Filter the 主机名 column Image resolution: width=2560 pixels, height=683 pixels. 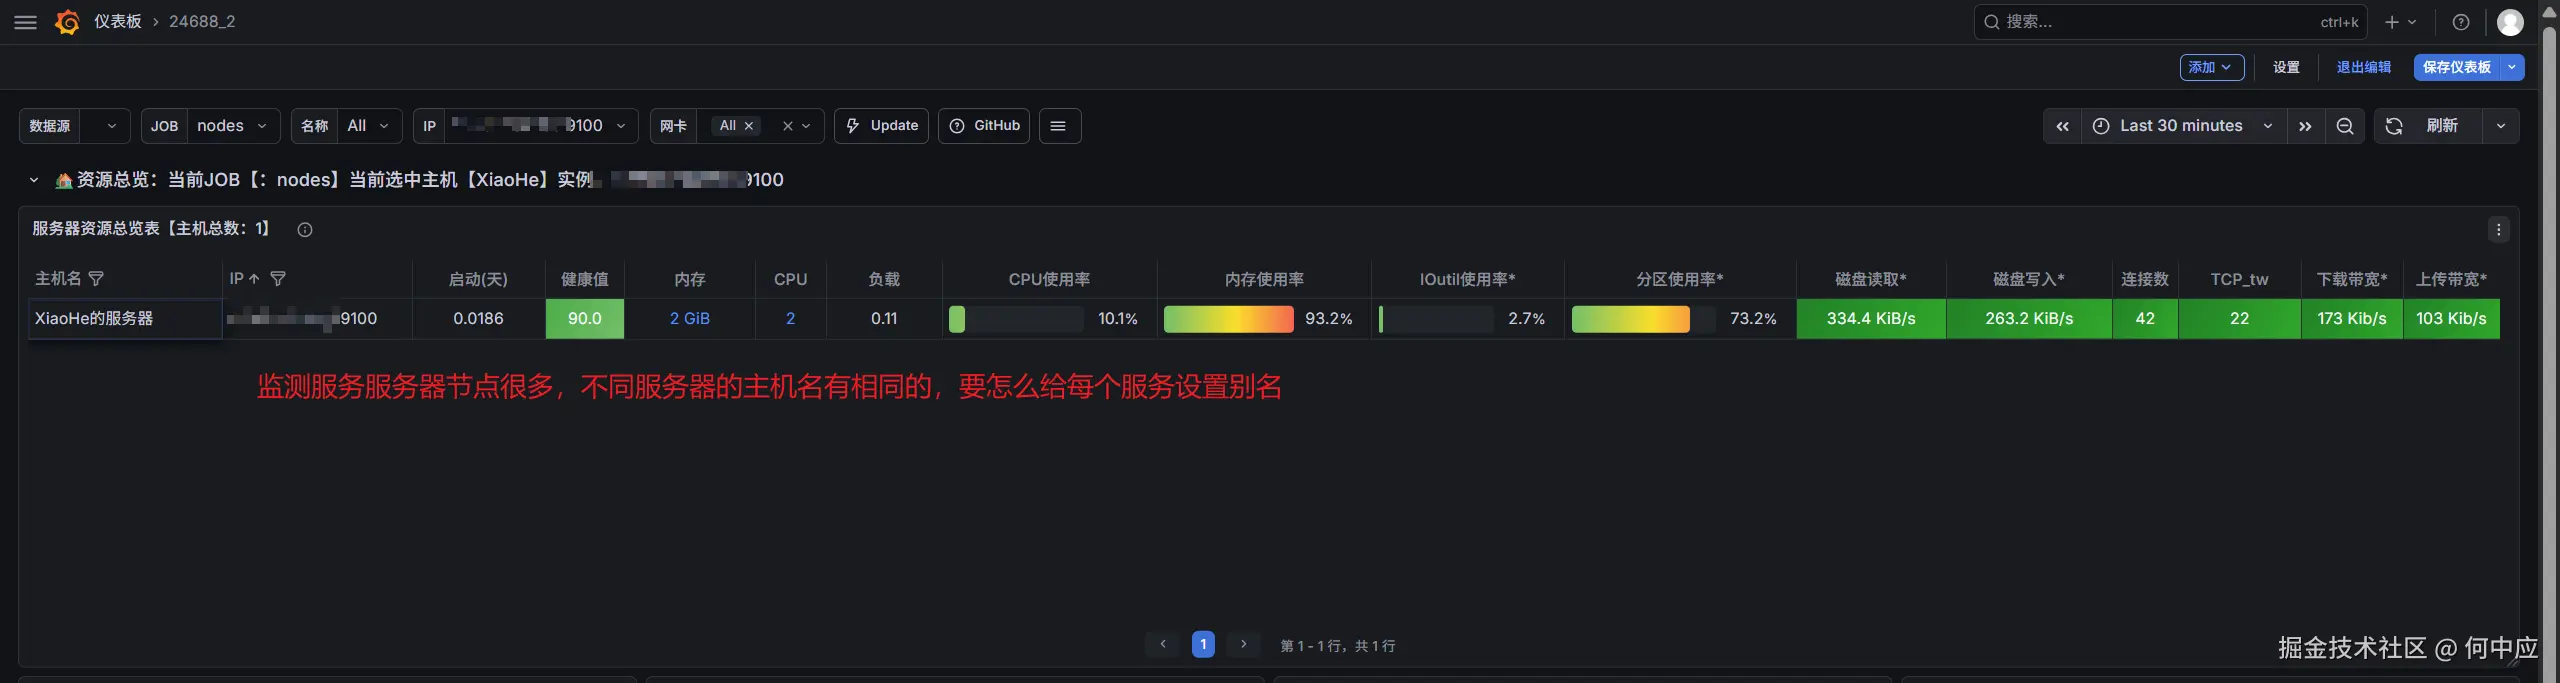click(96, 279)
